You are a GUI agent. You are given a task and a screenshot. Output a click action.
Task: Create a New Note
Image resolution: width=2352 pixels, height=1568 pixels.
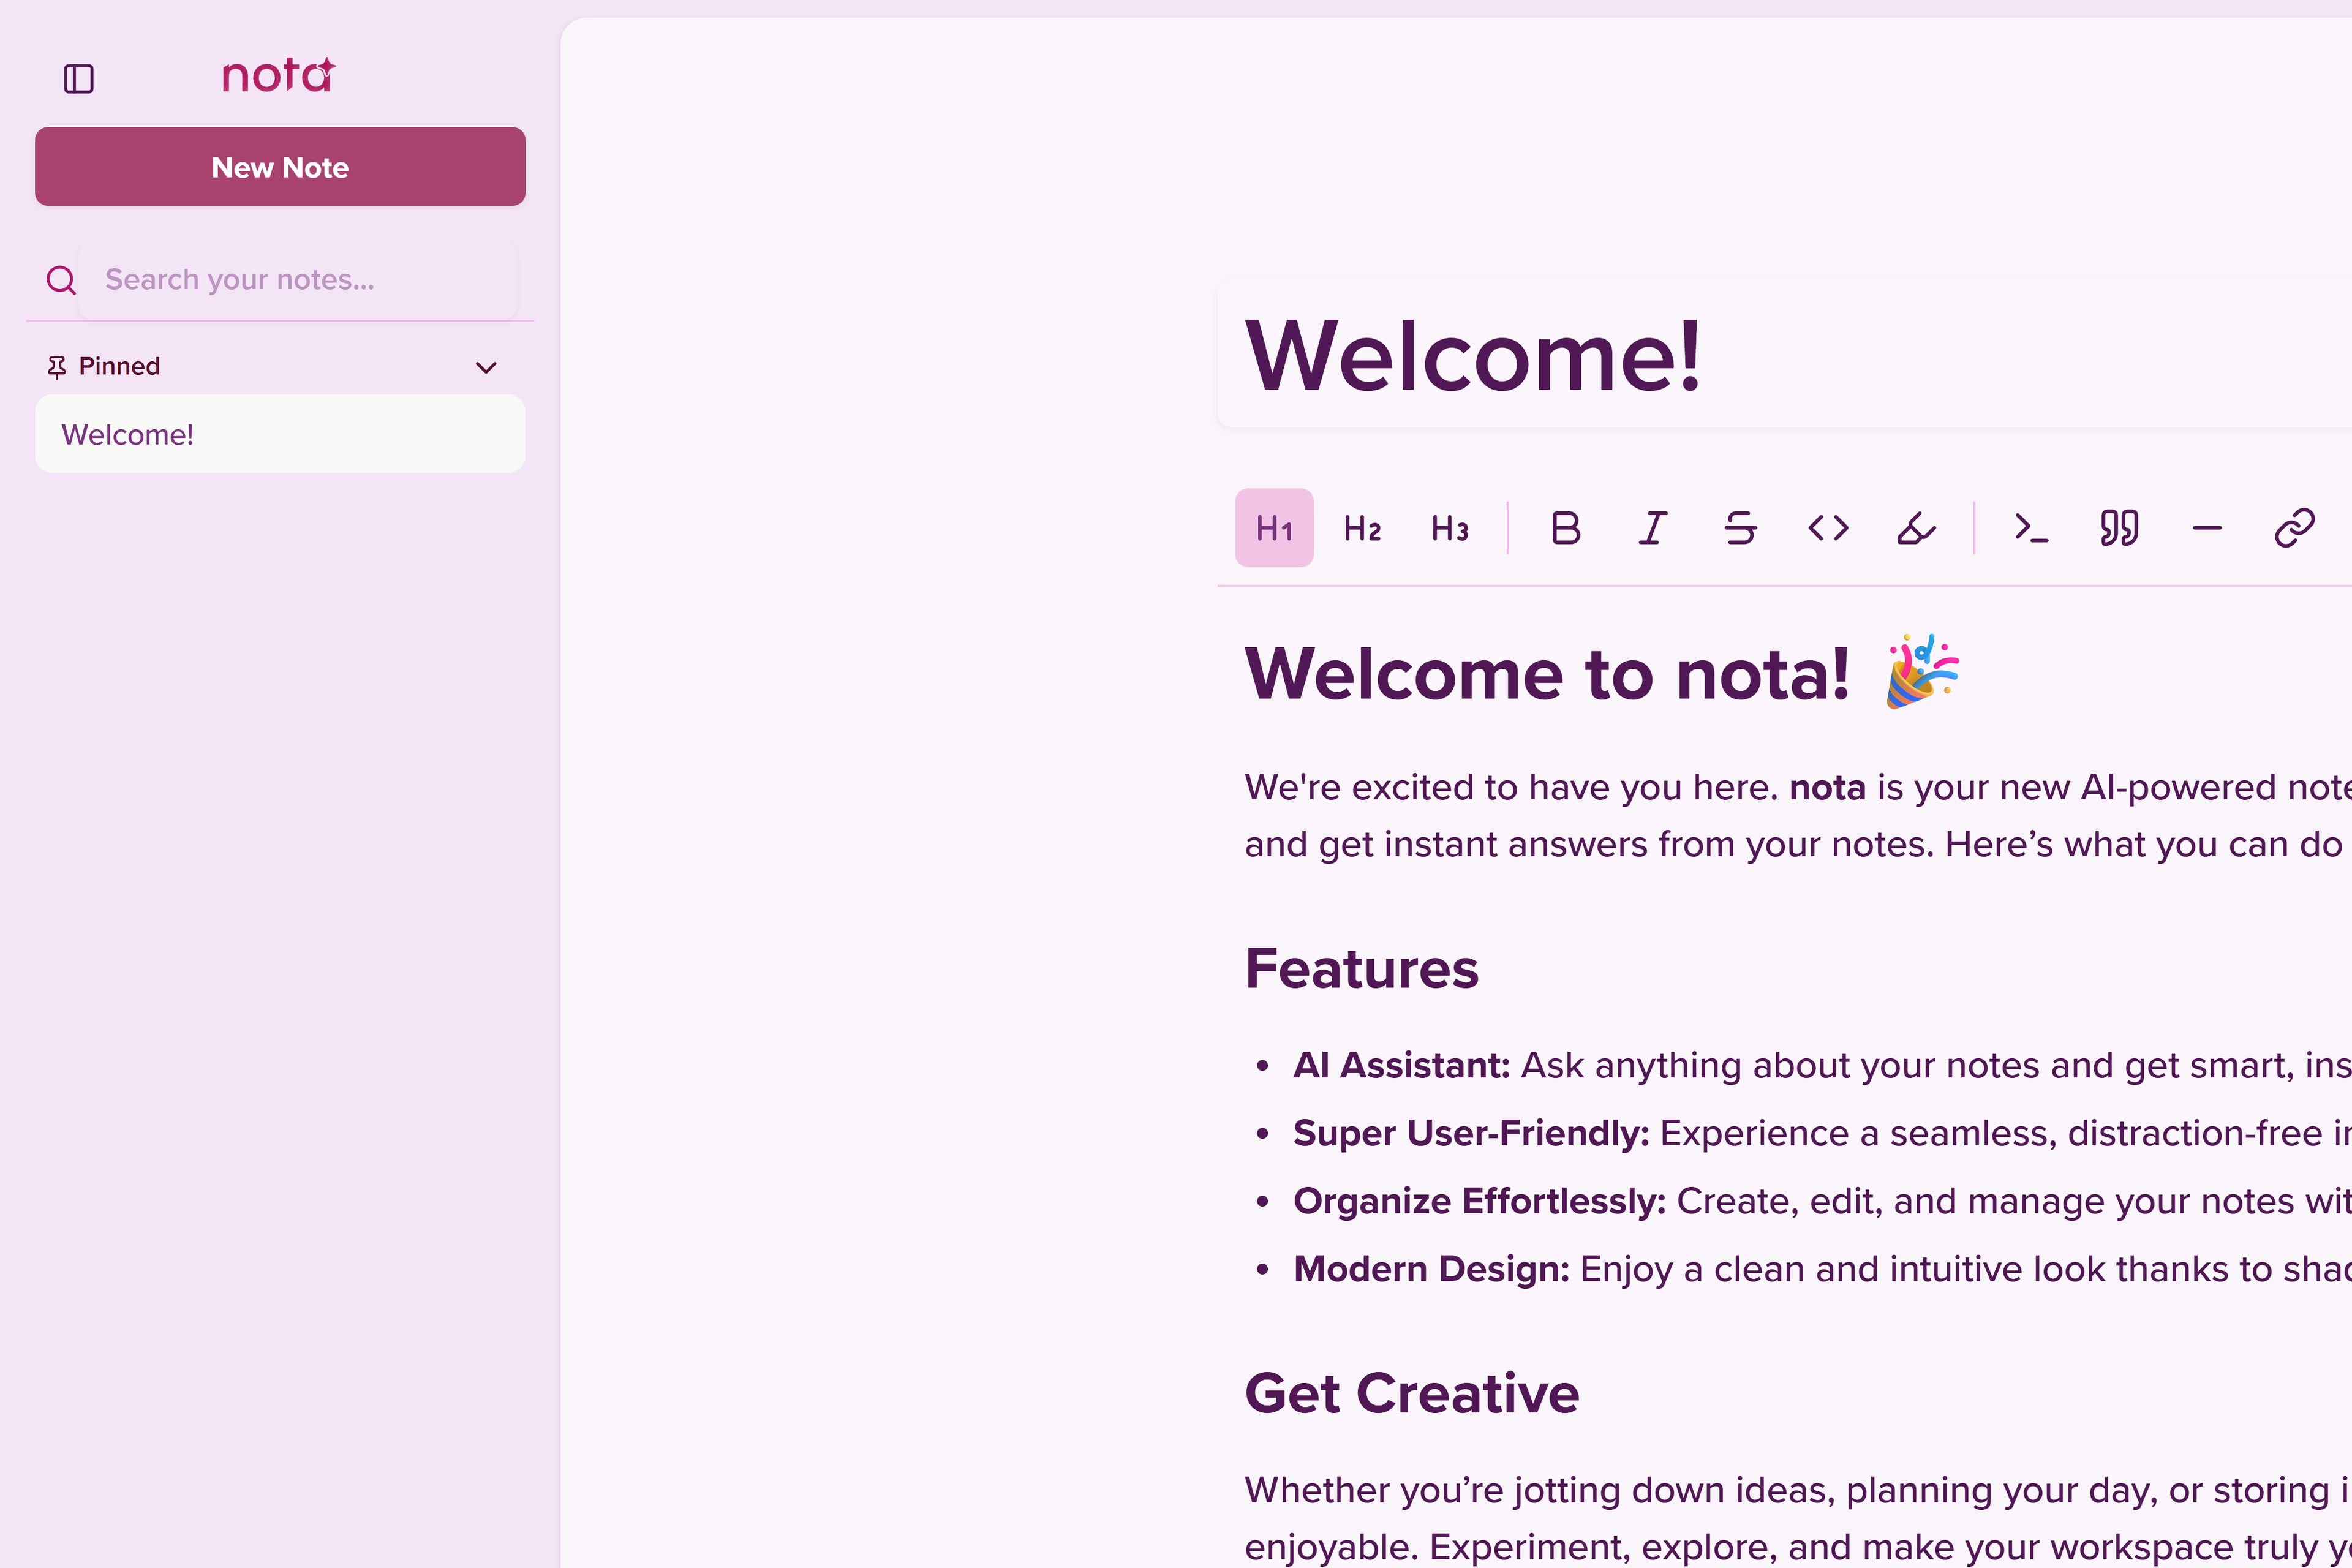pos(280,167)
